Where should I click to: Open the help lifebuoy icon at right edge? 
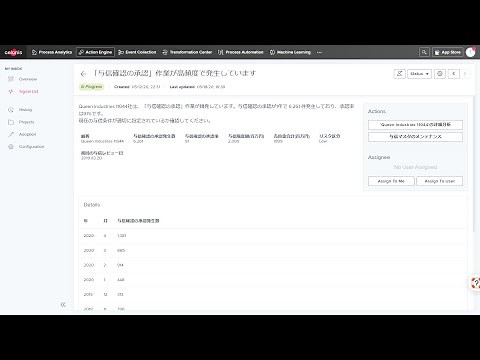coord(476,283)
